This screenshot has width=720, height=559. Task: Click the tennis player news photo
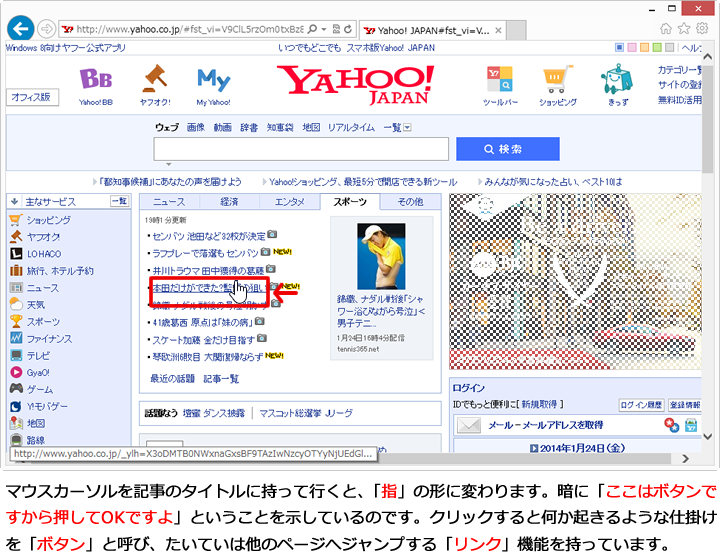[381, 256]
